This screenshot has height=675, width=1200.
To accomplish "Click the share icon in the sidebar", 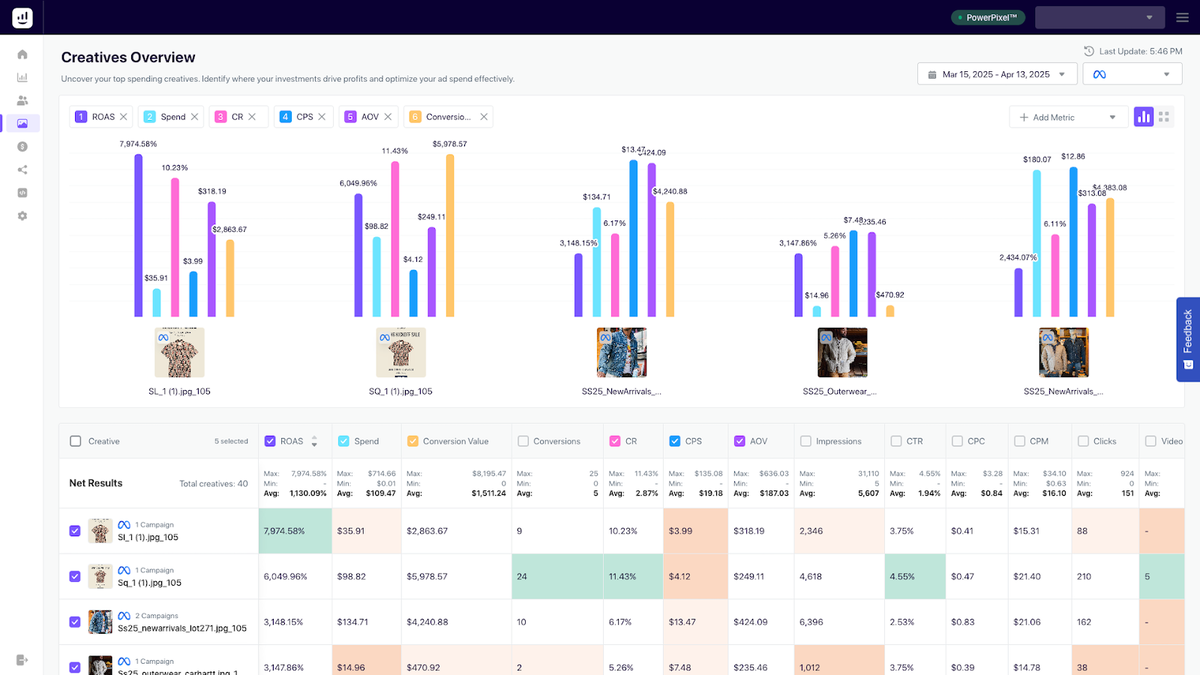I will coord(21,169).
